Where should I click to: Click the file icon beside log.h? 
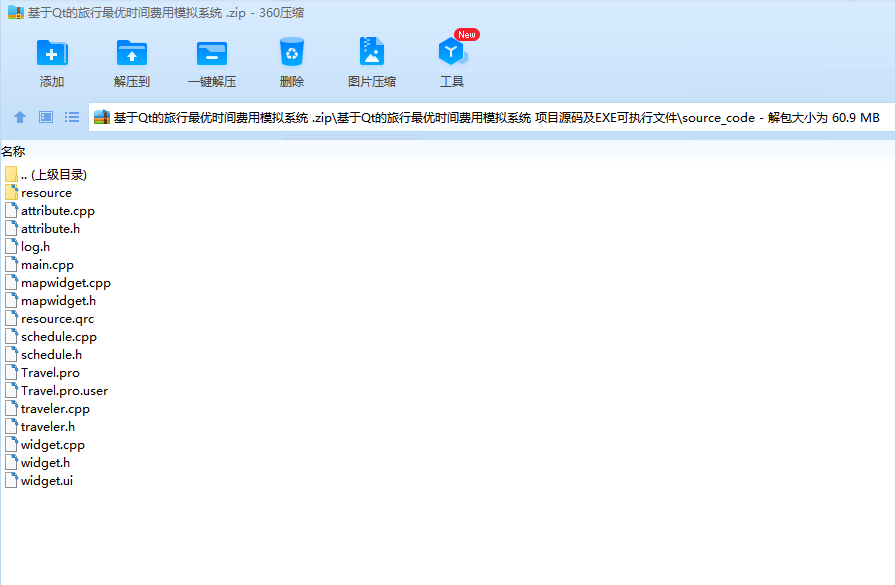tap(11, 246)
